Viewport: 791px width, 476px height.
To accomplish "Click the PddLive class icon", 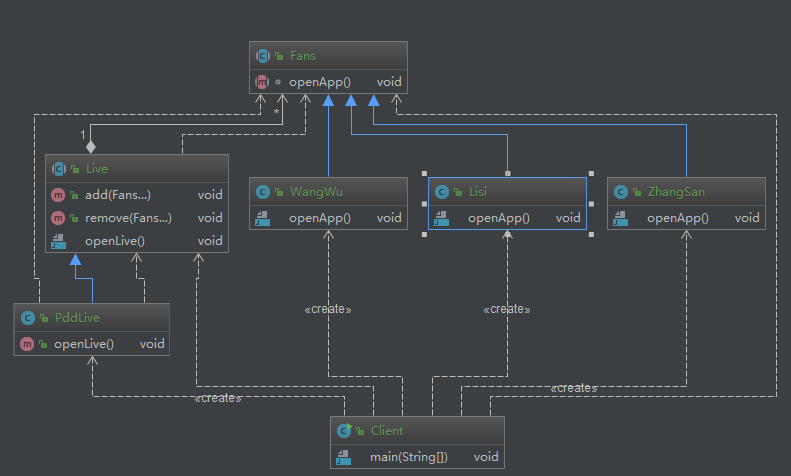I will point(28,318).
